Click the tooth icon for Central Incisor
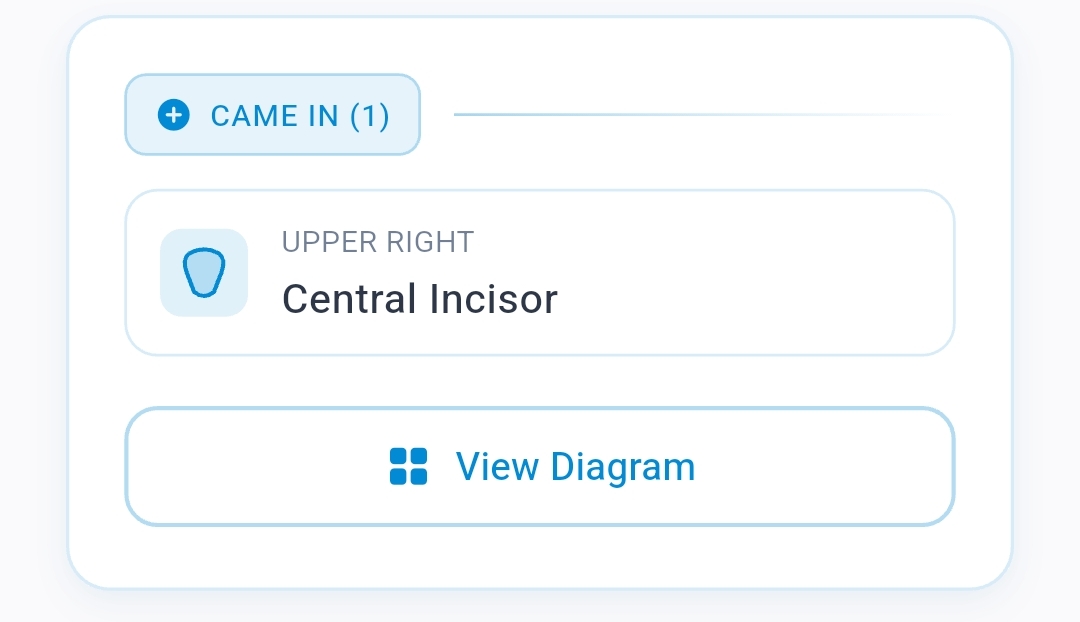The width and height of the screenshot is (1080, 622). coord(204,273)
